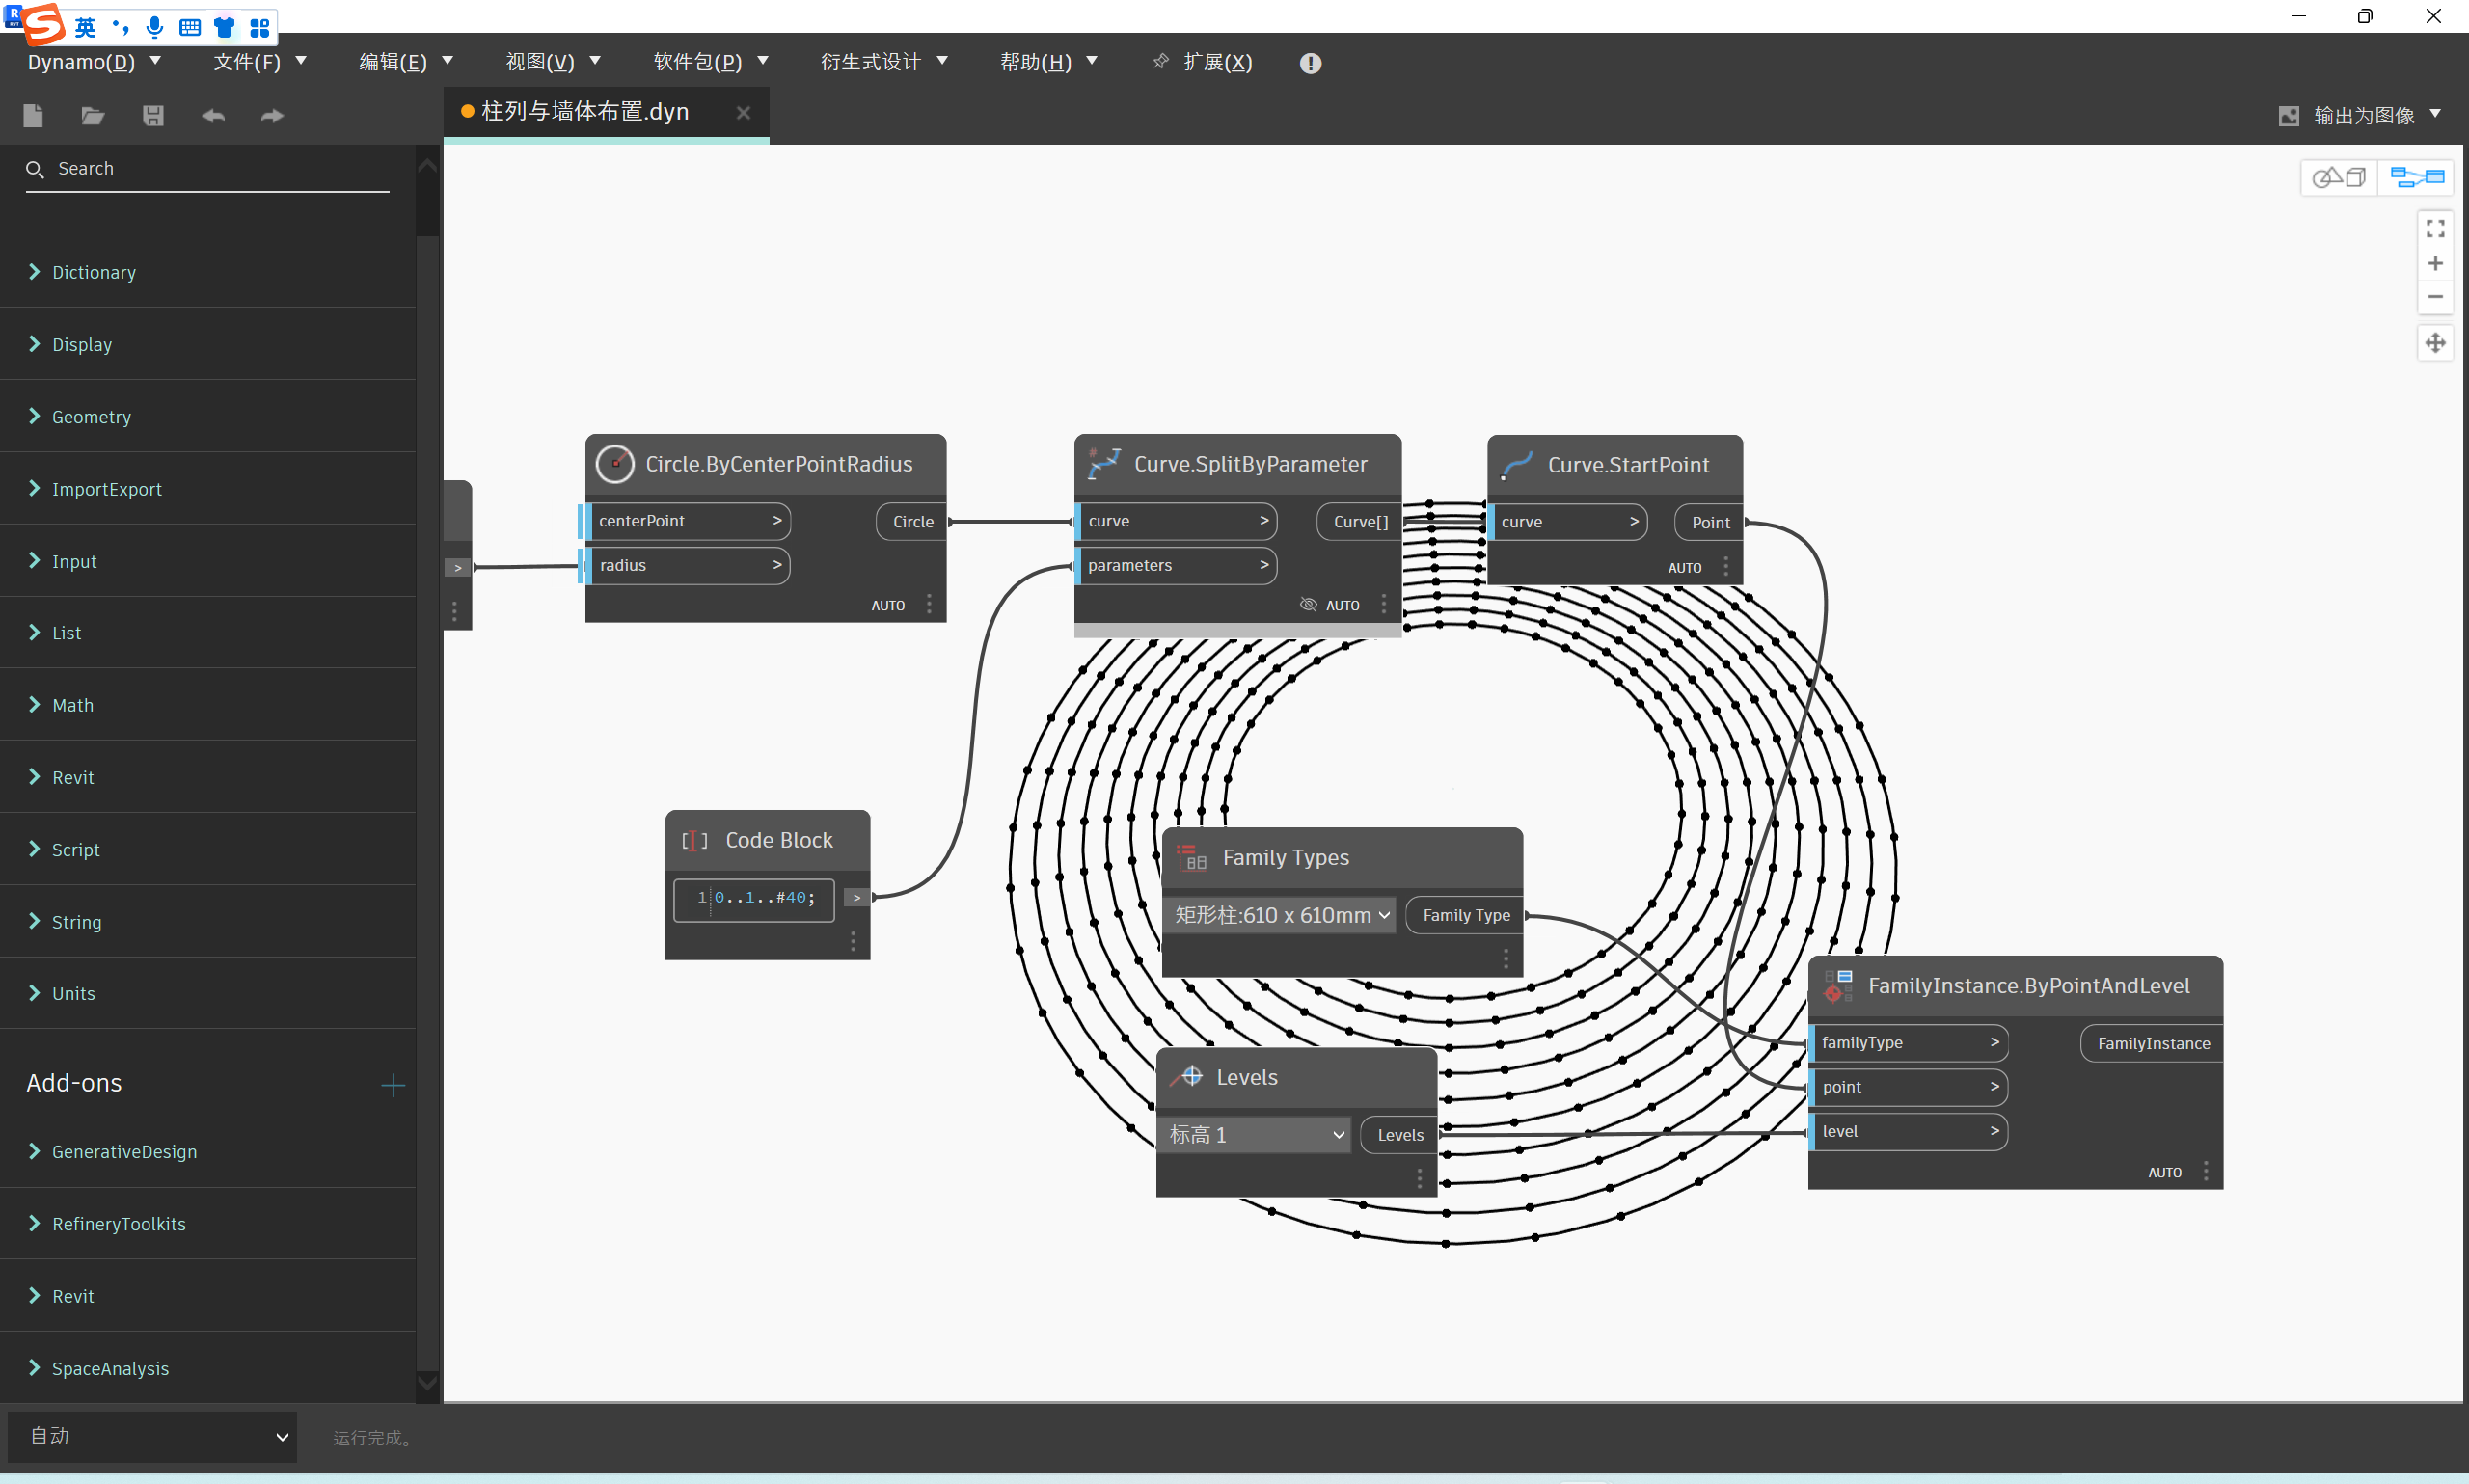Open the 编辑(E) menu
The height and width of the screenshot is (1484, 2469).
(x=406, y=62)
